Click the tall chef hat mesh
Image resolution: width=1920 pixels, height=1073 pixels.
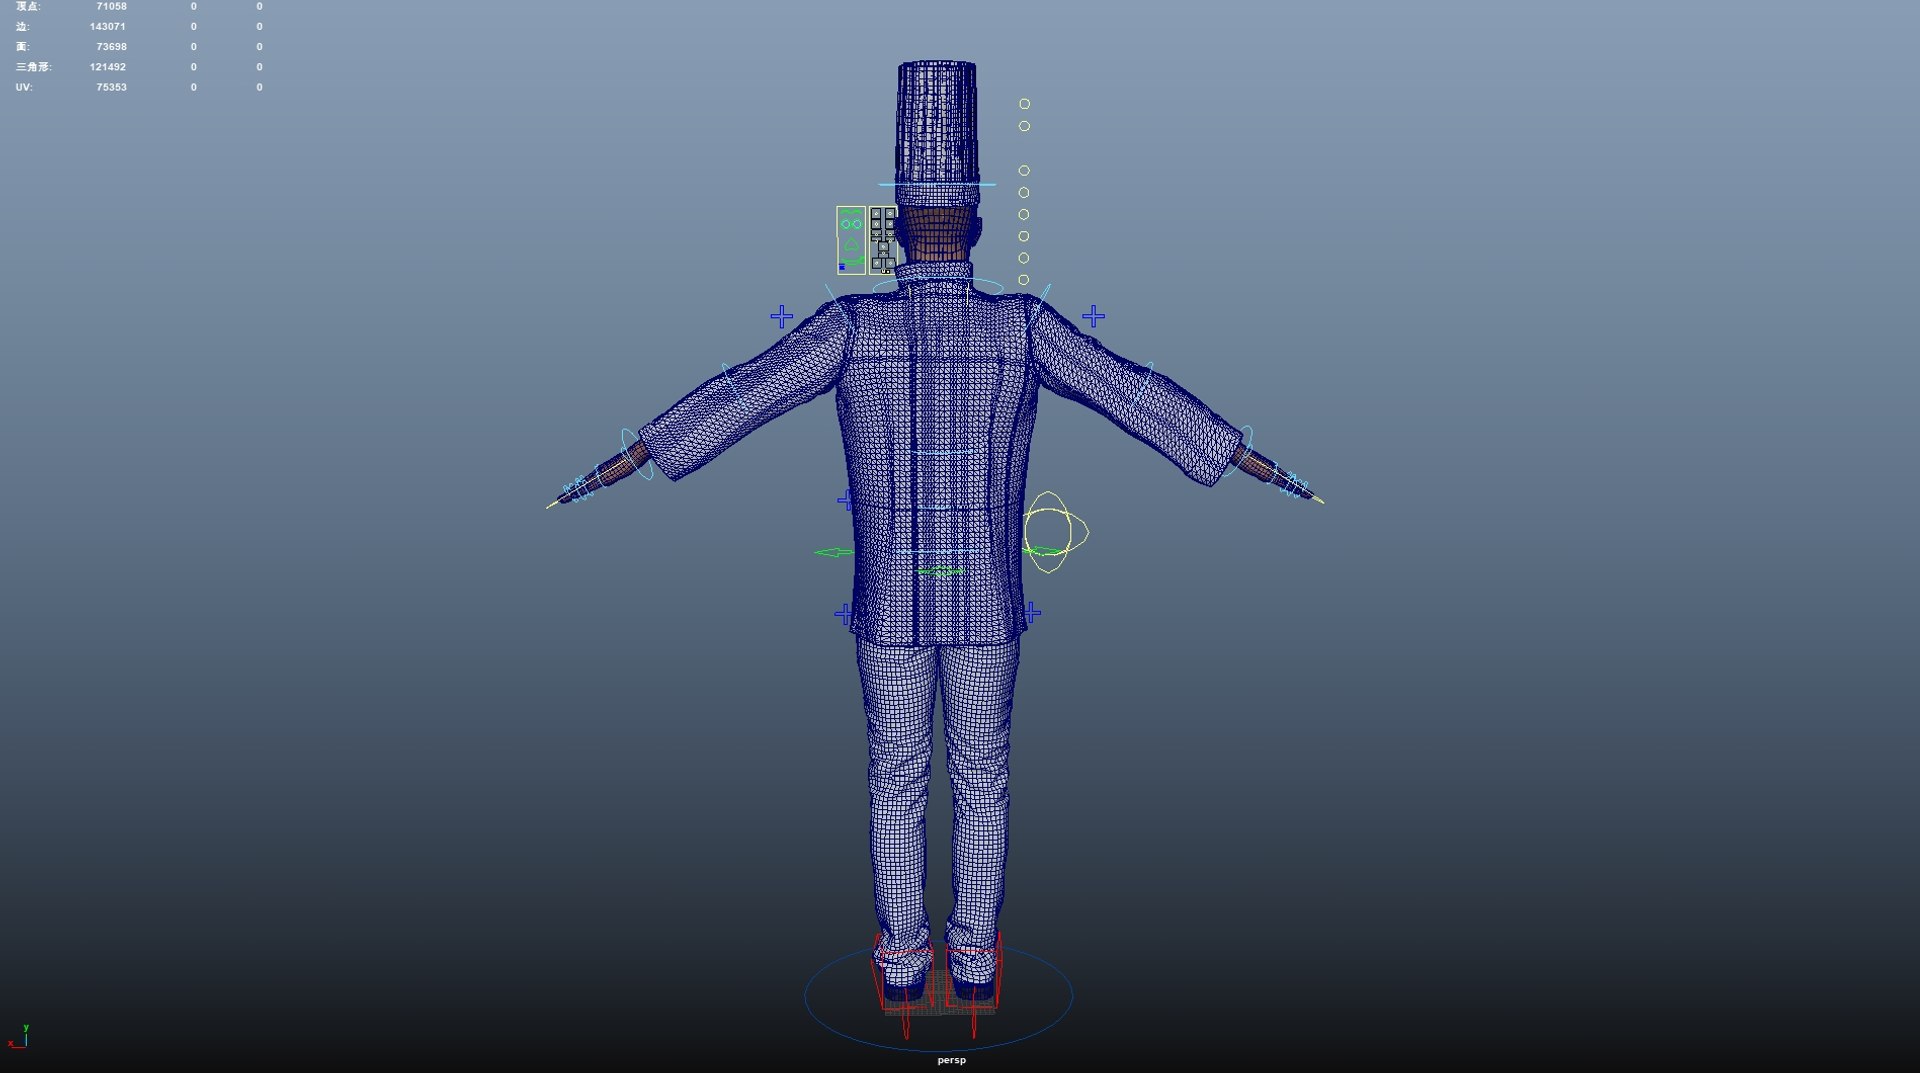[x=937, y=132]
